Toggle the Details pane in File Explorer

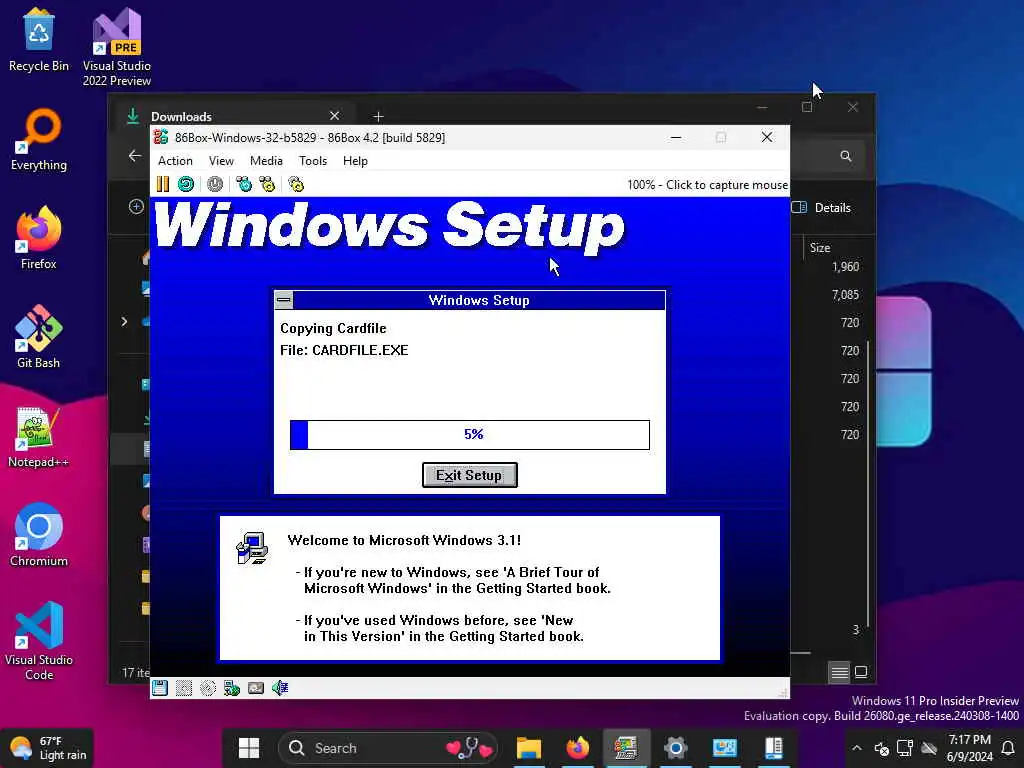[822, 208]
